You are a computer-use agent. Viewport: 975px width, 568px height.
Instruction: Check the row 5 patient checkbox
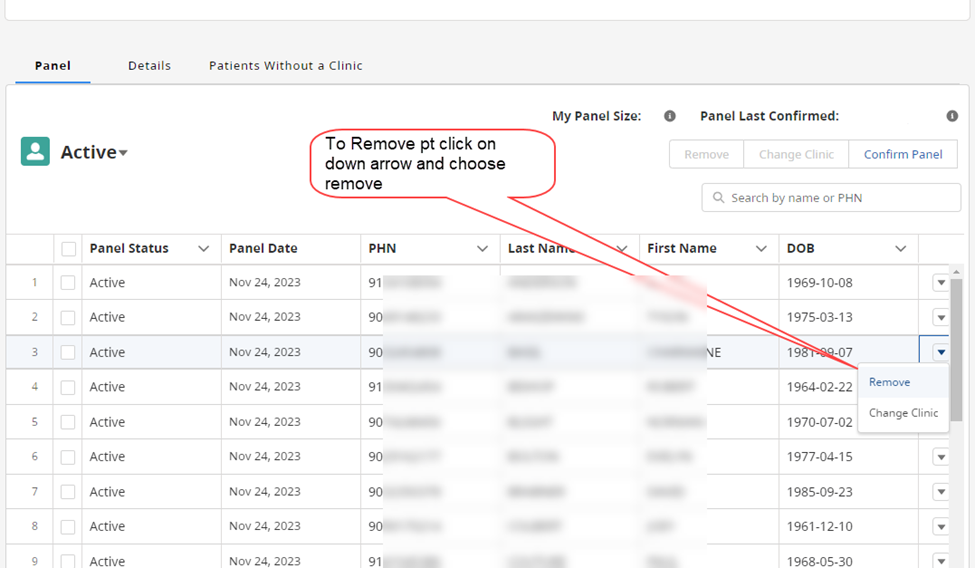pos(68,422)
